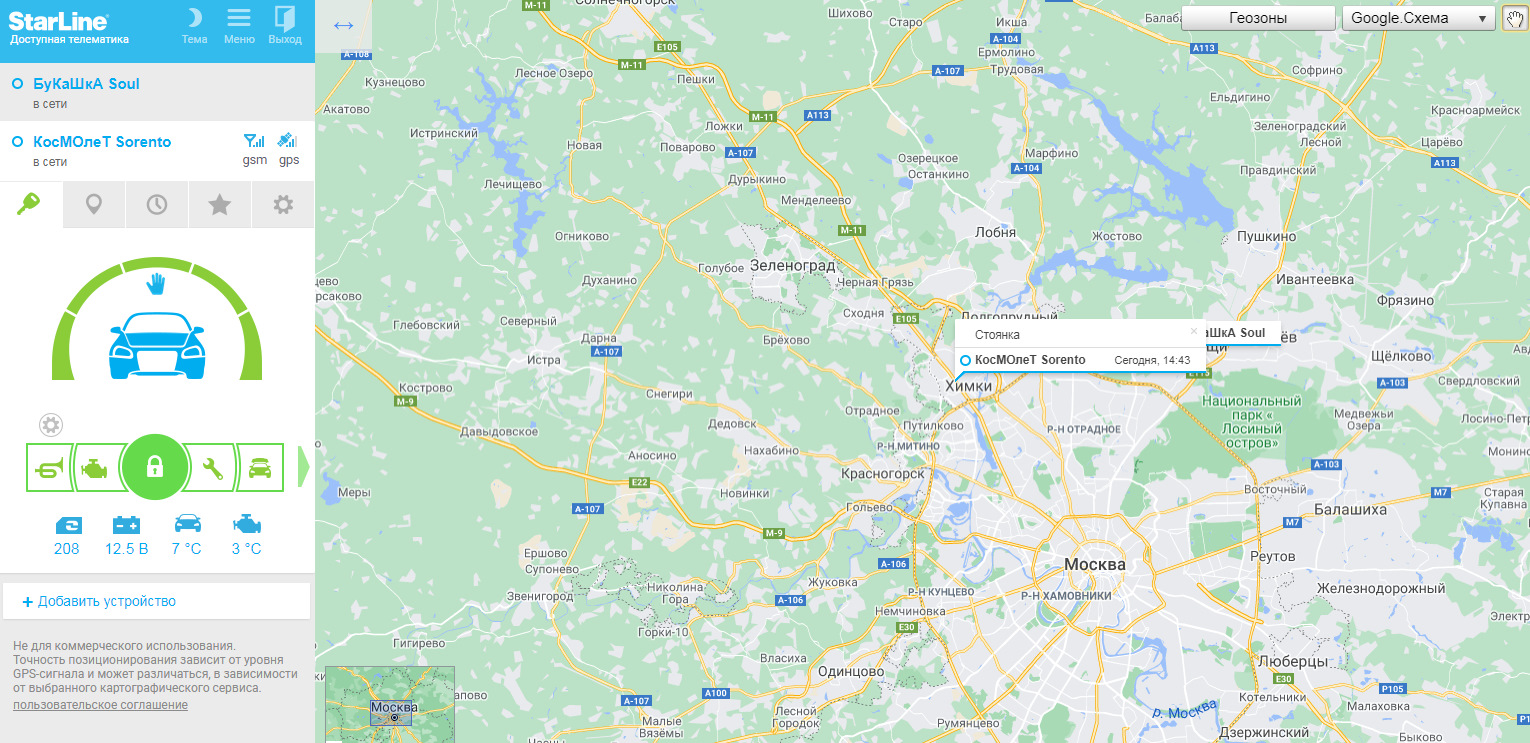Screen dimensions: 1530x743
Task: Click the Геозоны button
Action: tap(1258, 18)
